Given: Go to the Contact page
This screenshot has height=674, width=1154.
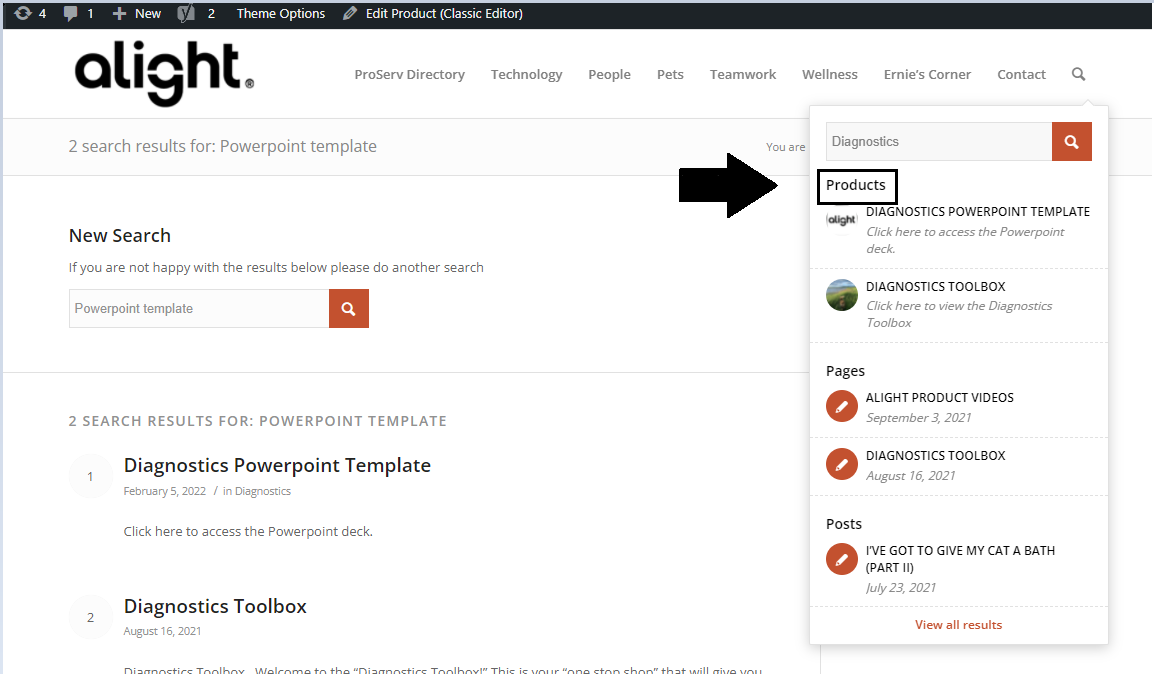Looking at the screenshot, I should 1021,74.
